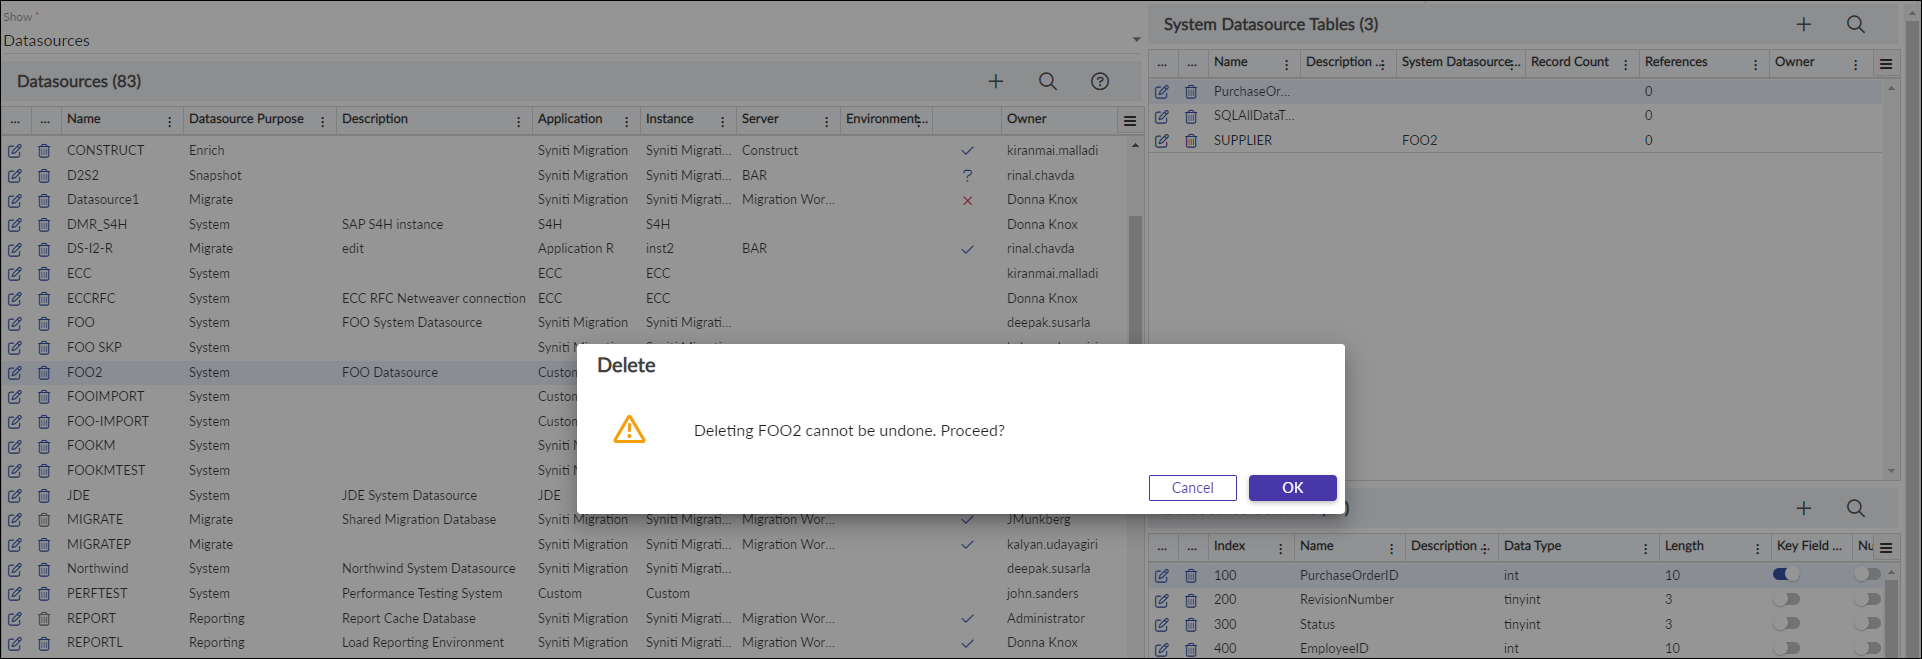Open Instance column options menu
The height and width of the screenshot is (659, 1922).
click(x=722, y=122)
